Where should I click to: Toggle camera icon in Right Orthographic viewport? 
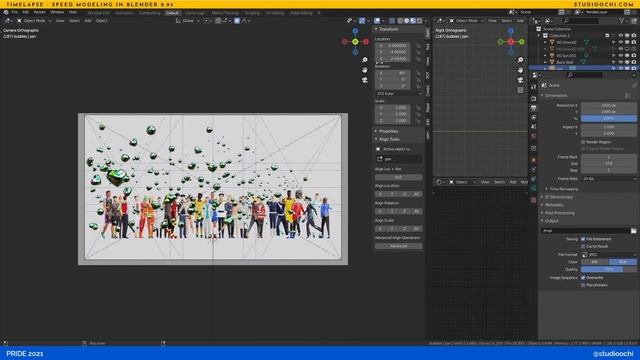point(520,80)
